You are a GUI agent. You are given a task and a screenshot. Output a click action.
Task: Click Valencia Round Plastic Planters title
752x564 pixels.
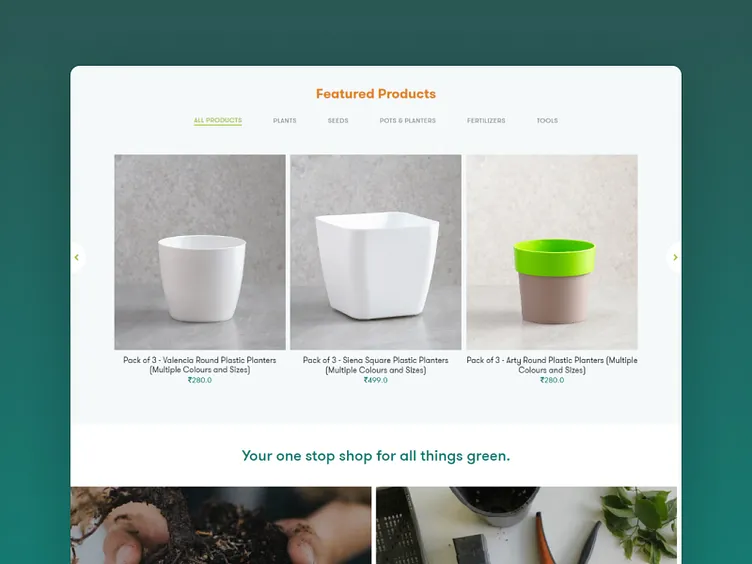(x=200, y=365)
